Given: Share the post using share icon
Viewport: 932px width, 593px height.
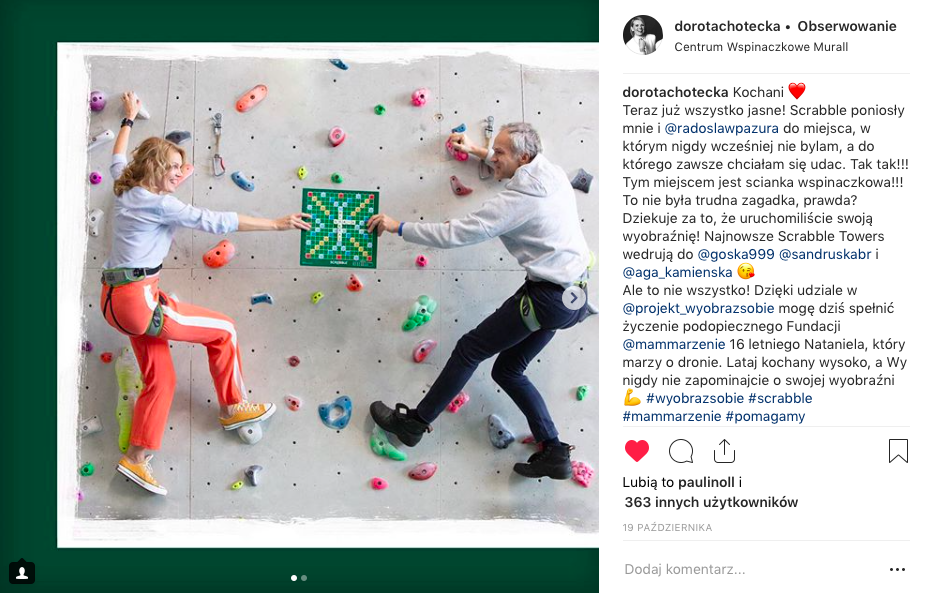Looking at the screenshot, I should coord(724,451).
